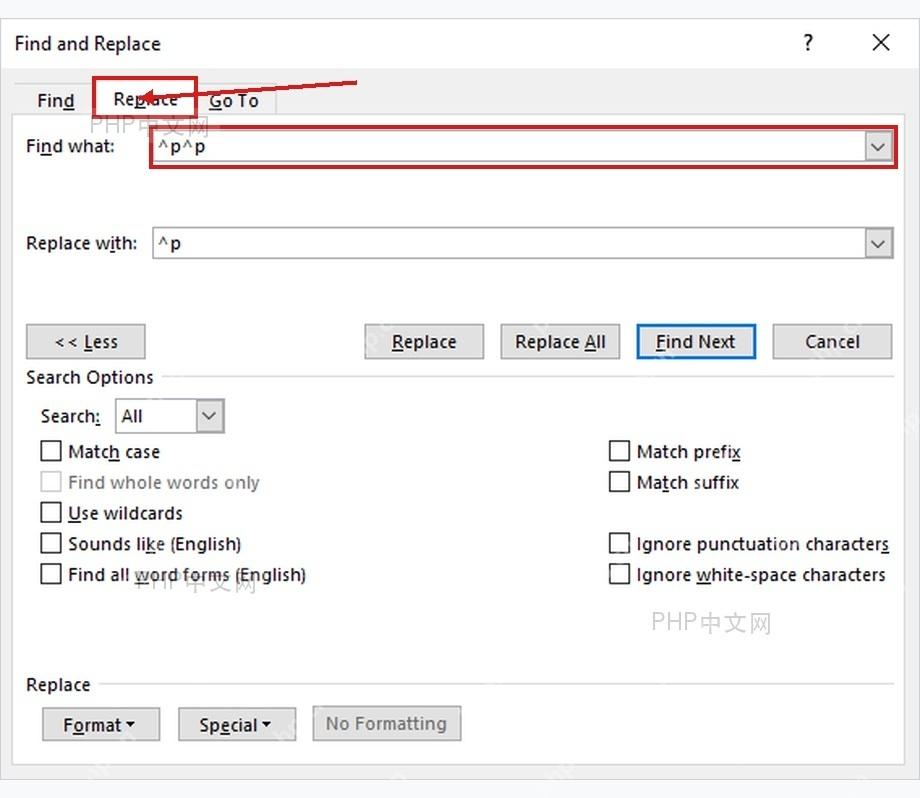Toggle Sounds like (English) option

[51, 543]
